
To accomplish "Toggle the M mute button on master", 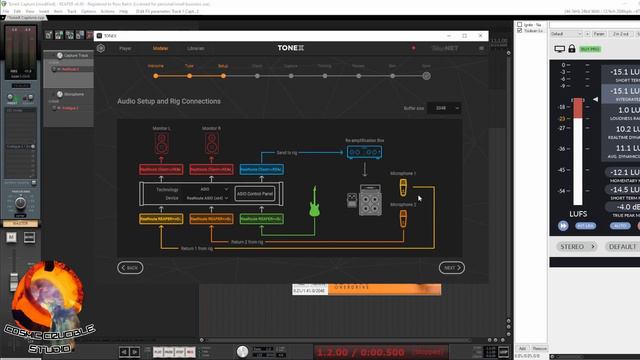I will (11, 237).
